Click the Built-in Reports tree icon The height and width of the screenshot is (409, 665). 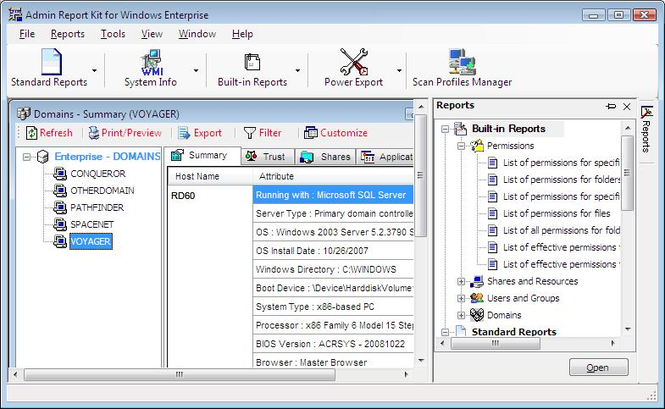click(461, 129)
